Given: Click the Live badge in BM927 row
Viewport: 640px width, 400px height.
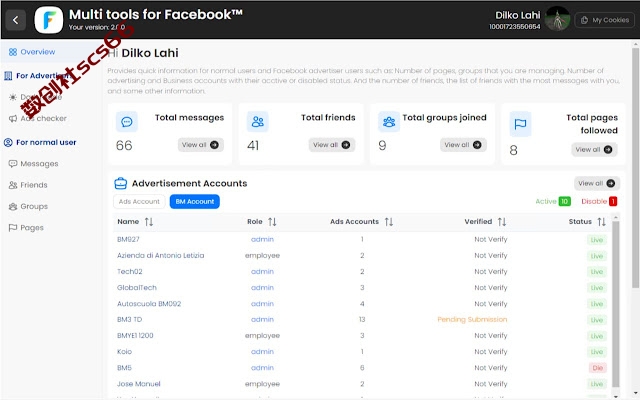Looking at the screenshot, I should point(597,240).
